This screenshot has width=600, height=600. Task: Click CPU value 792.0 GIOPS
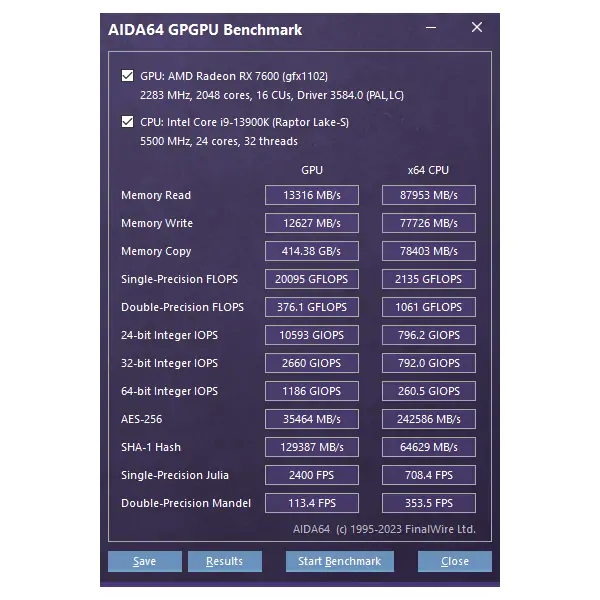(x=429, y=363)
